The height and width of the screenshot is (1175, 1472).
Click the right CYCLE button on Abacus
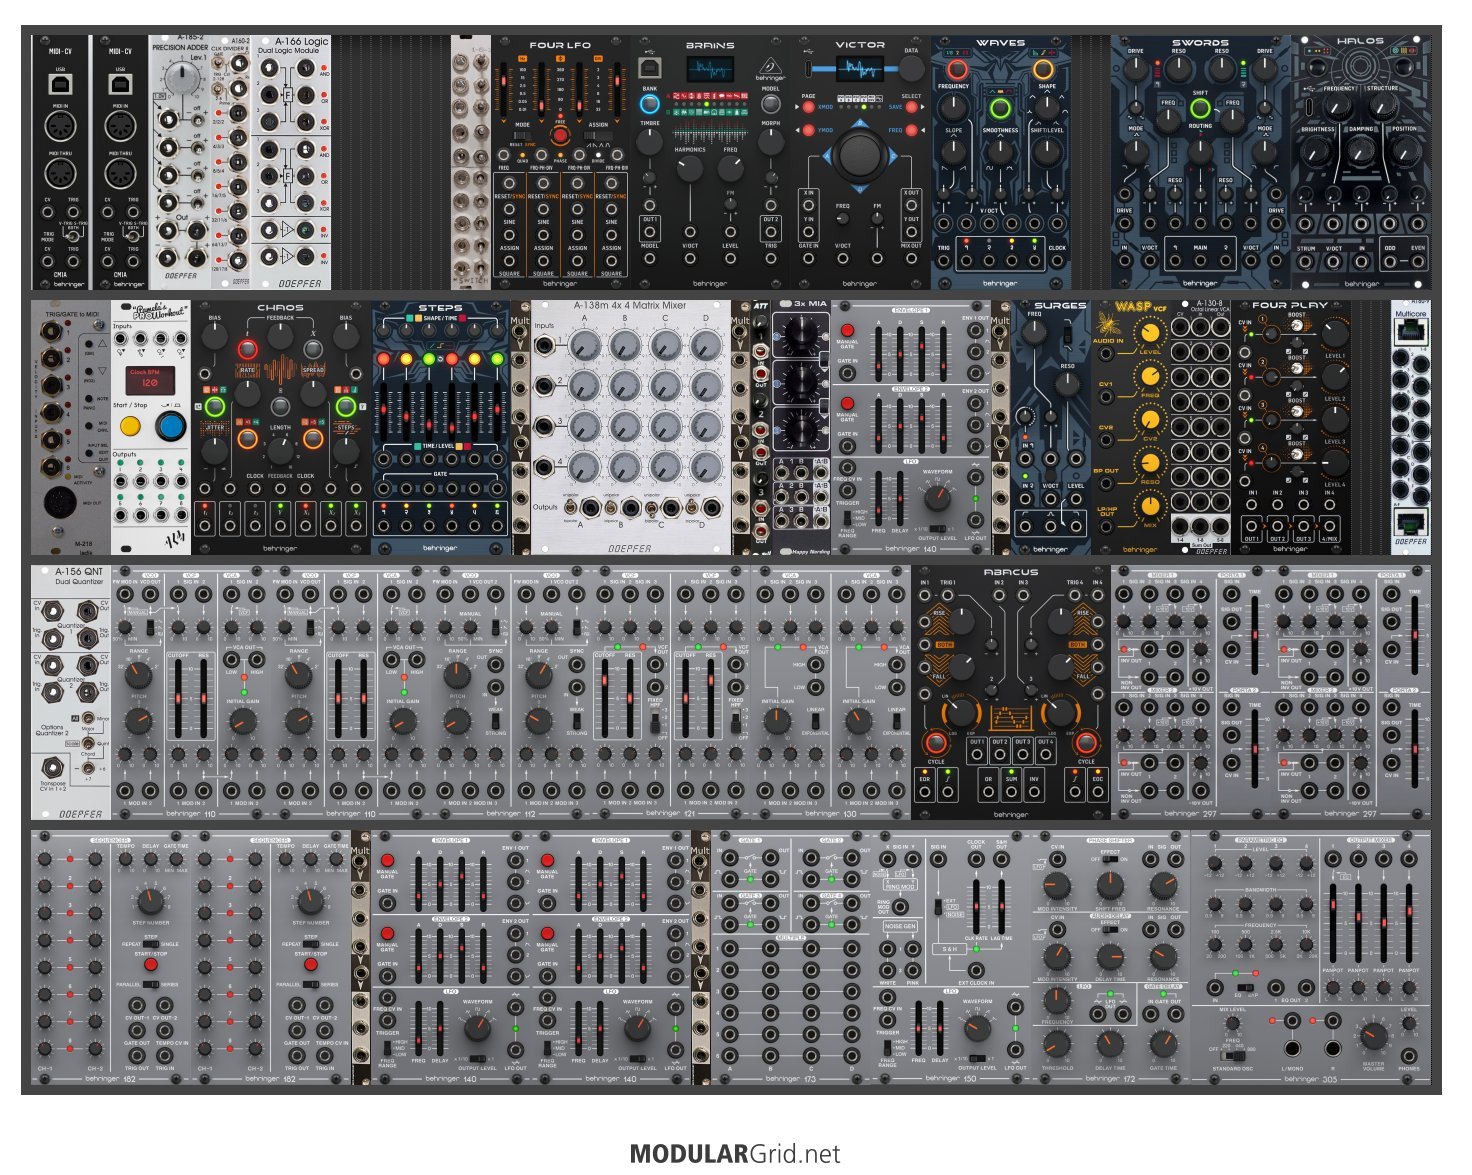[1086, 742]
